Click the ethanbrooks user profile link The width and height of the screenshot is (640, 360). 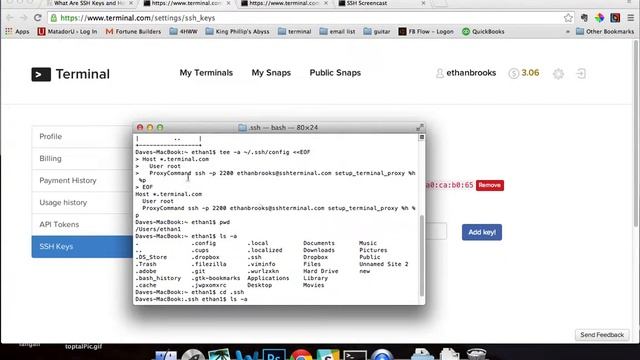pyautogui.click(x=466, y=73)
